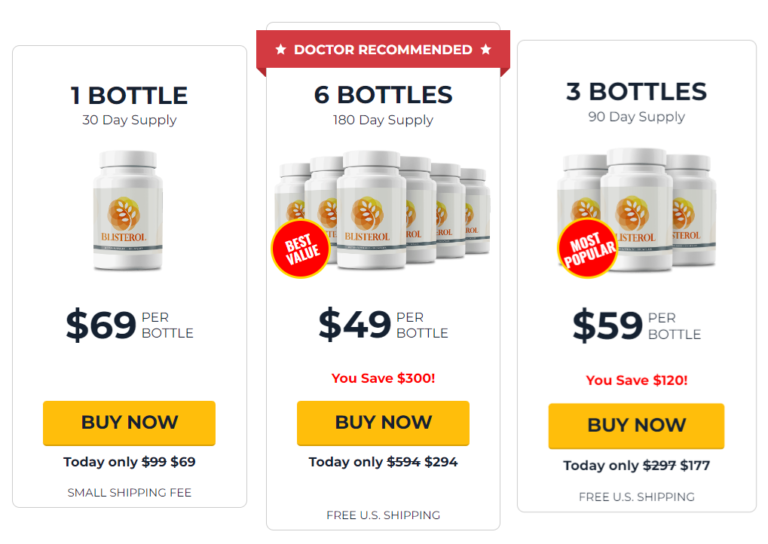Image resolution: width=768 pixels, height=544 pixels.
Task: Click the left star in Doctor Recommended banner
Action: tap(281, 49)
